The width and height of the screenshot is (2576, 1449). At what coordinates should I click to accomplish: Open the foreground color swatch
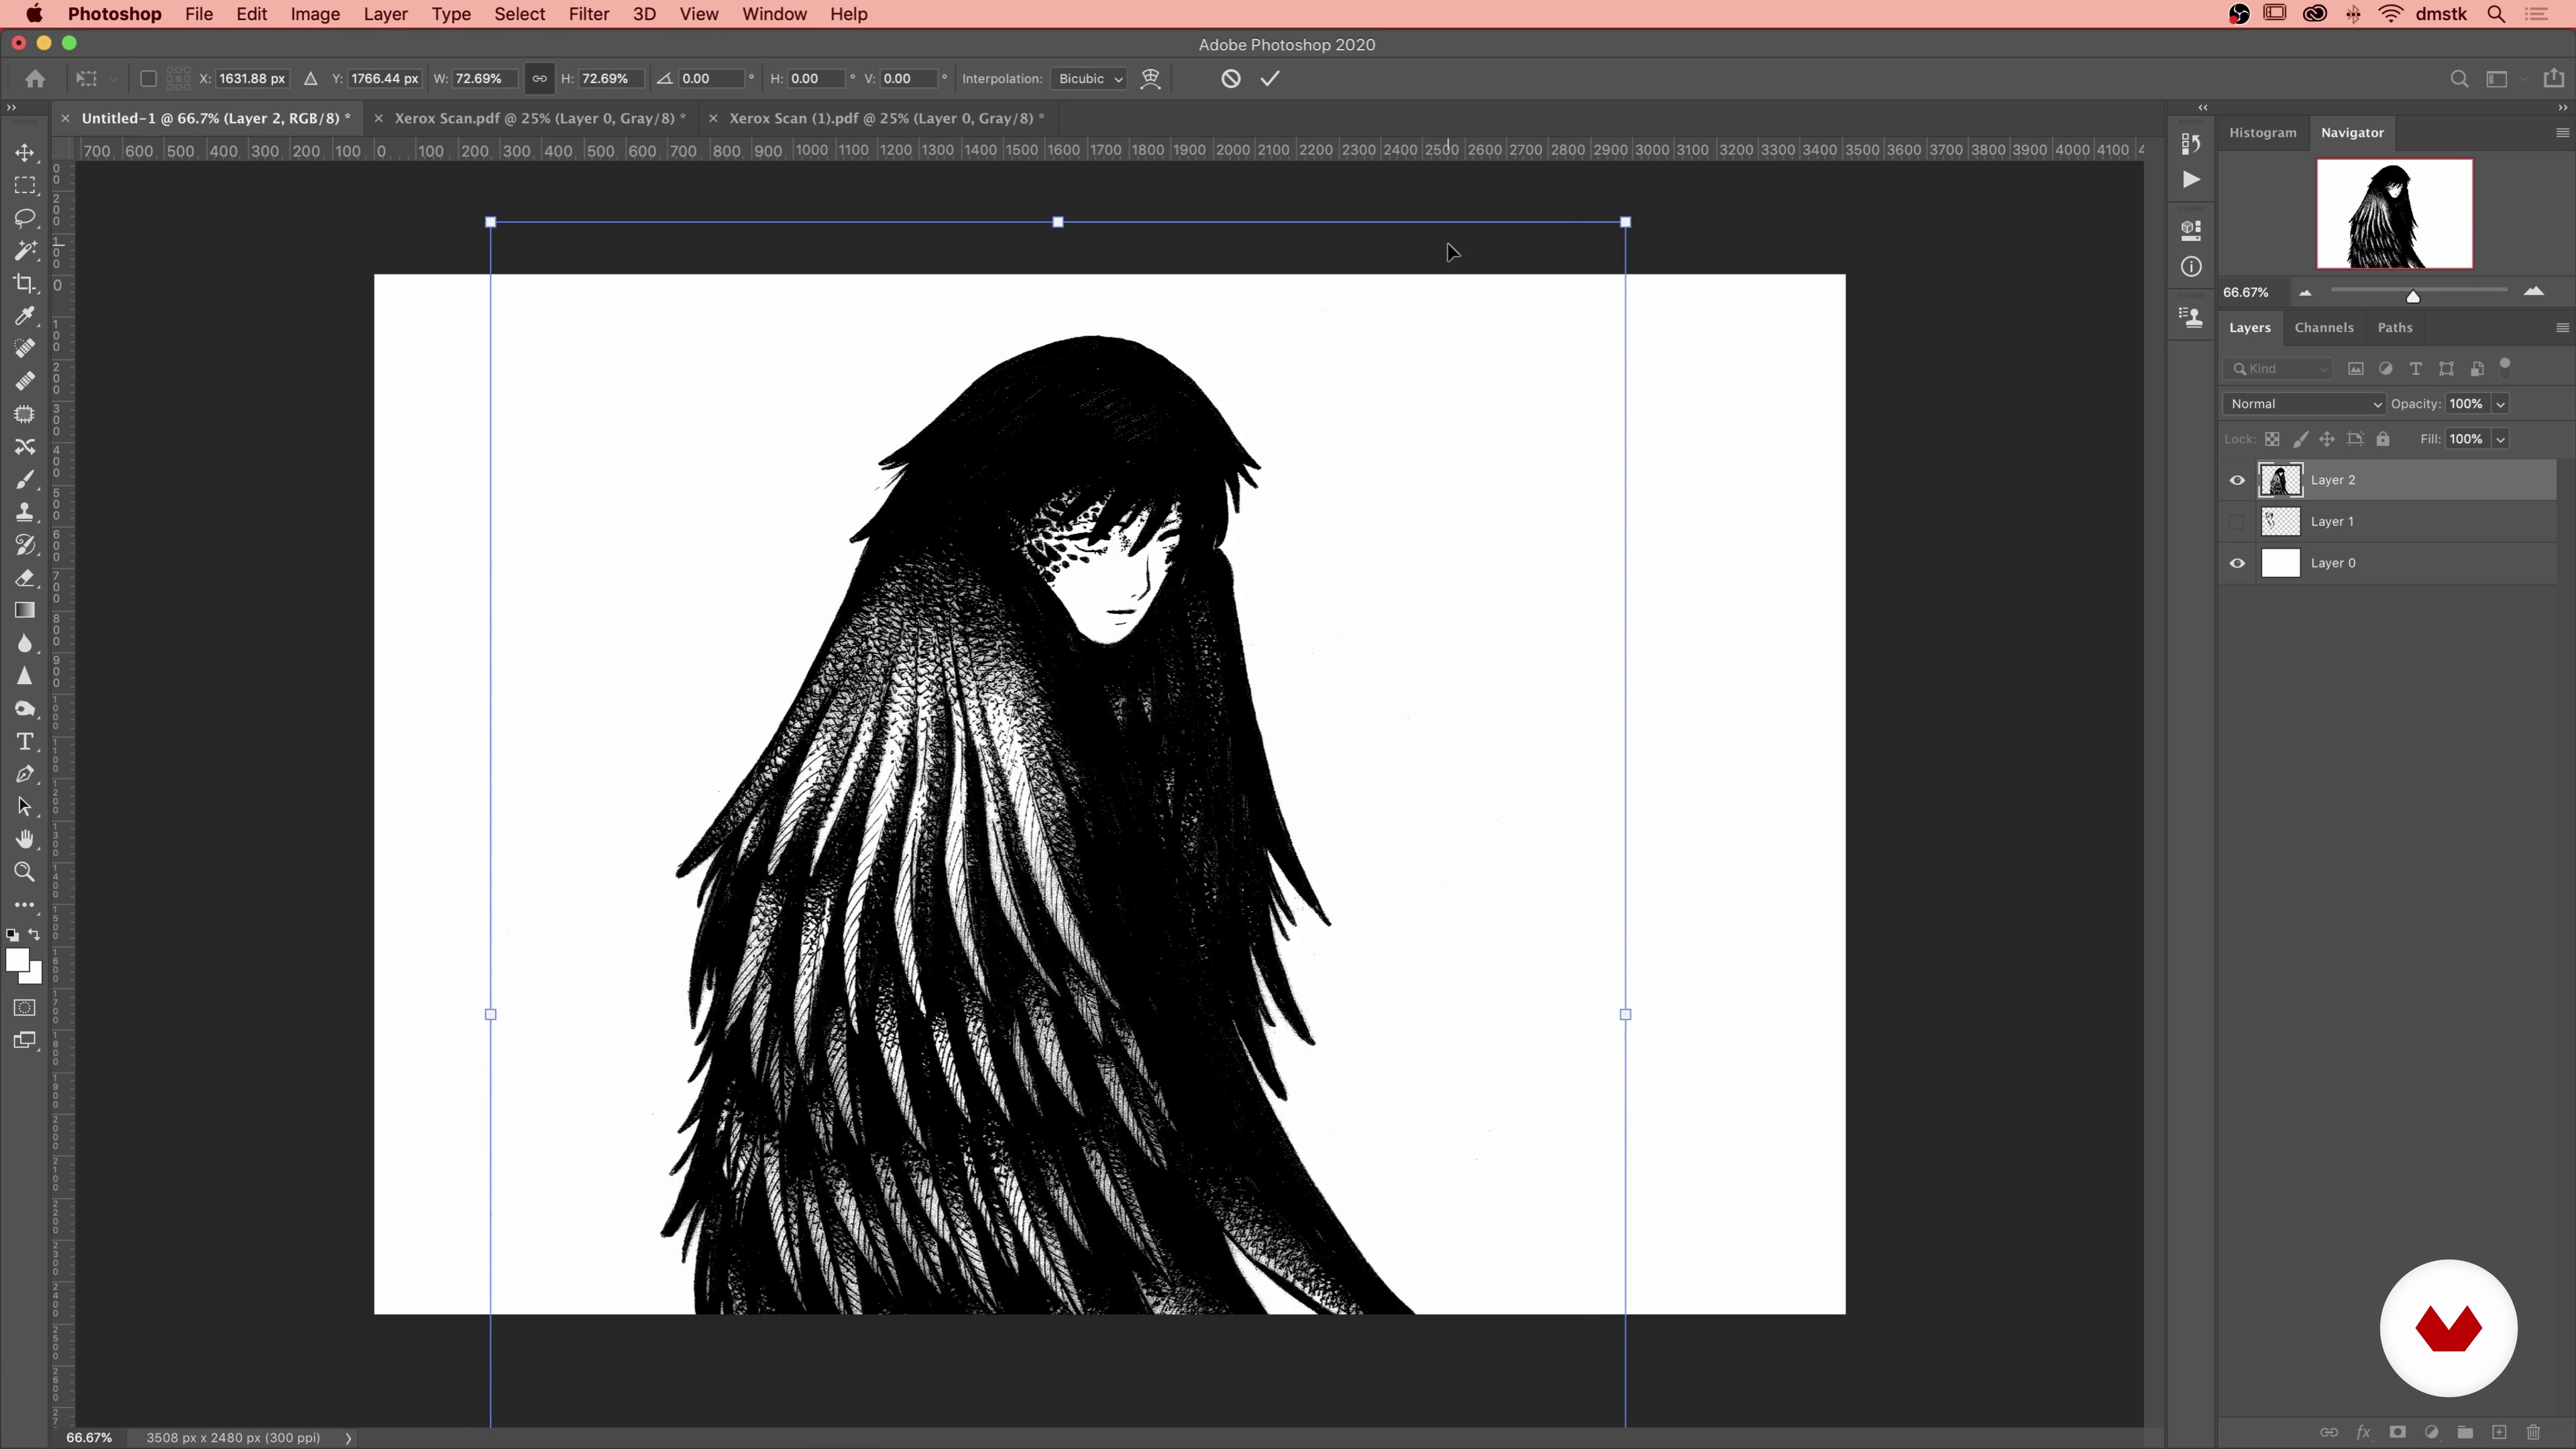pos(16,959)
